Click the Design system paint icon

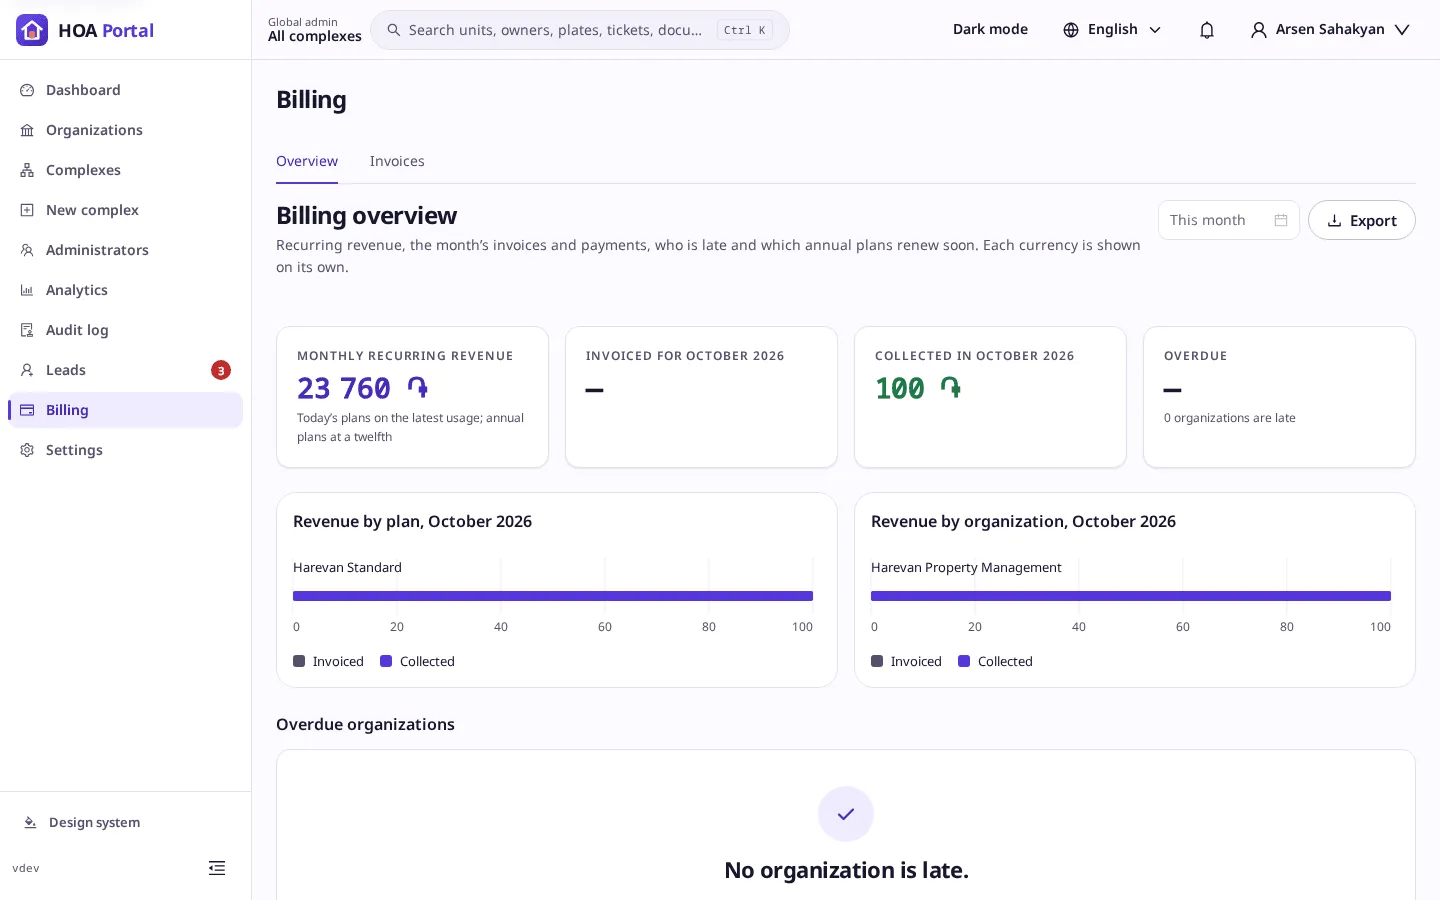pyautogui.click(x=30, y=822)
